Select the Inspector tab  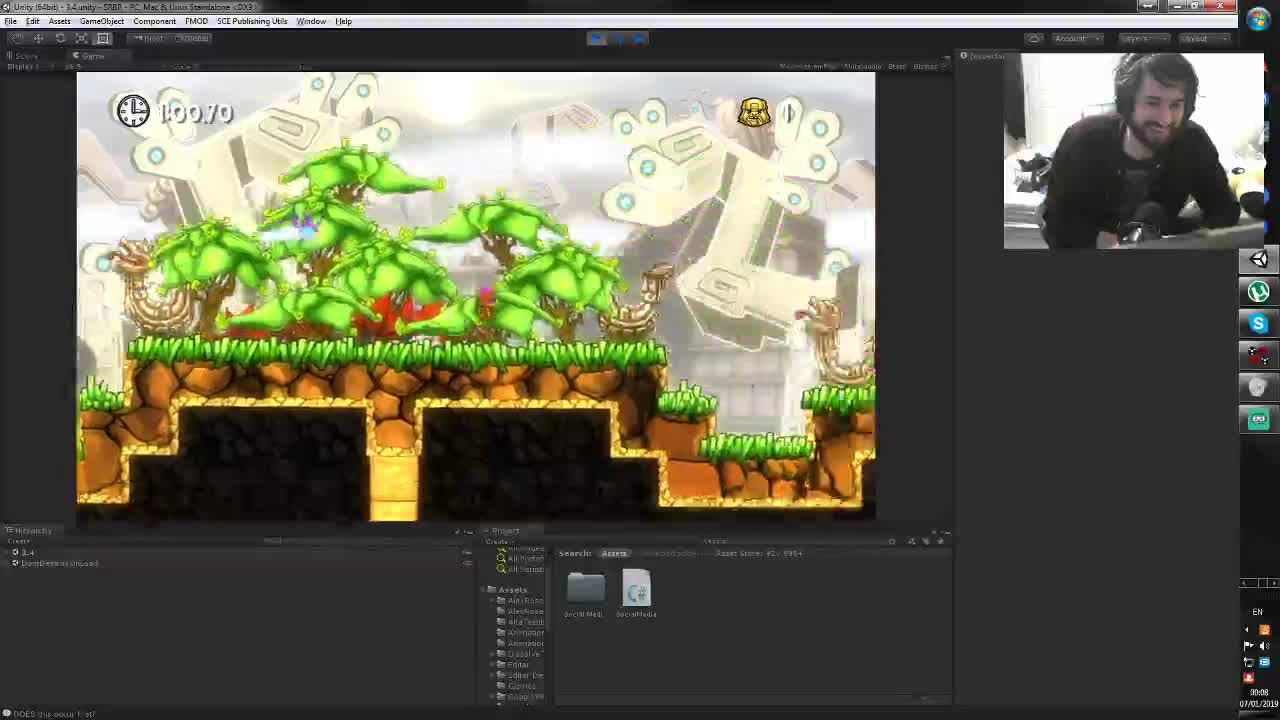click(984, 56)
